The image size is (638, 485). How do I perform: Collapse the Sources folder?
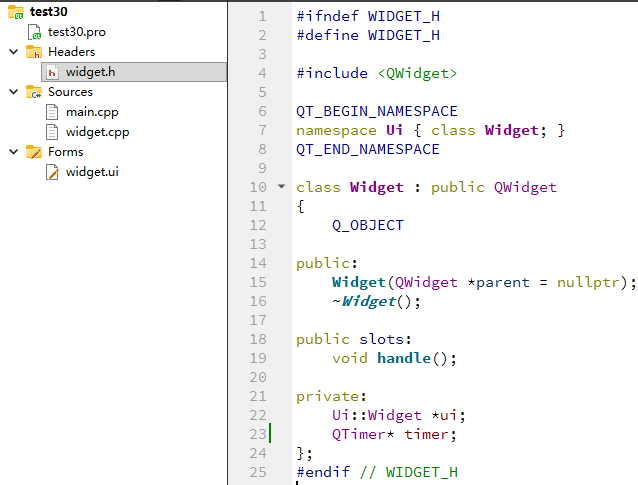pos(13,92)
